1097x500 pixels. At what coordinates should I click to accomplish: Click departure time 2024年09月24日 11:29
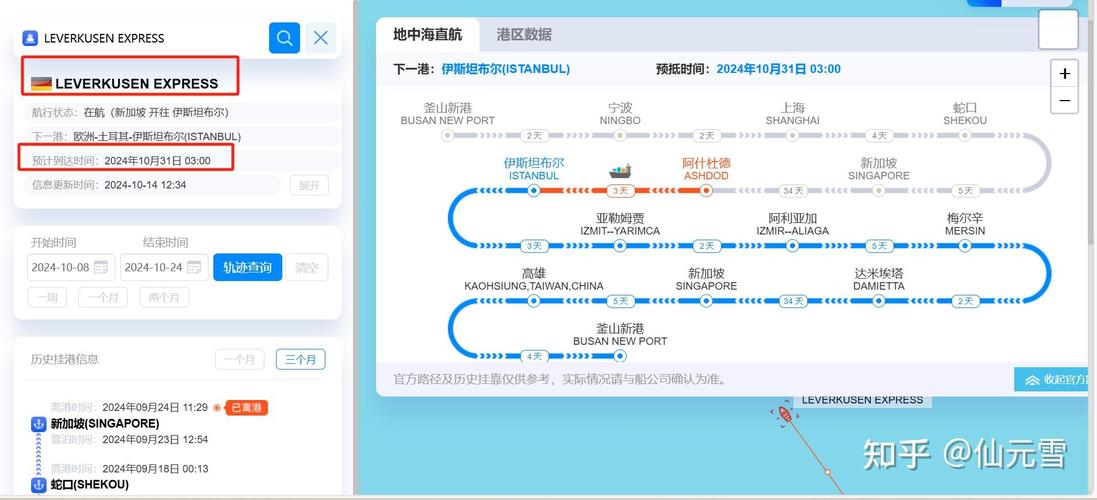(155, 407)
